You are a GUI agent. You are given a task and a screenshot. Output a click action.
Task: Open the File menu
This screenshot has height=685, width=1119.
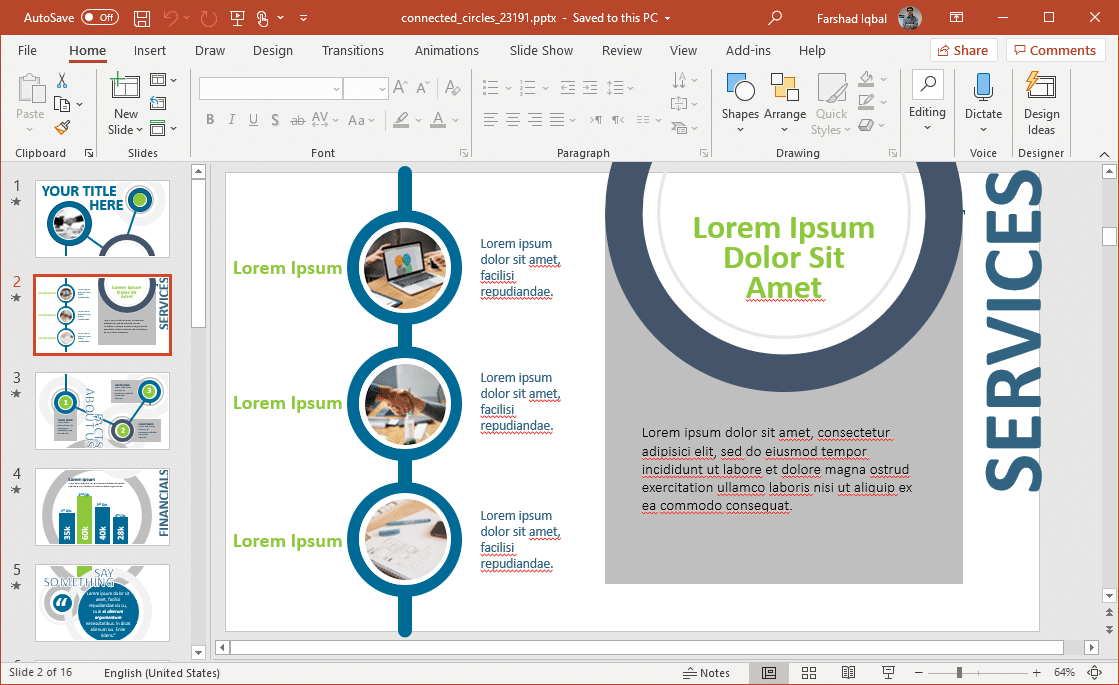click(x=27, y=50)
